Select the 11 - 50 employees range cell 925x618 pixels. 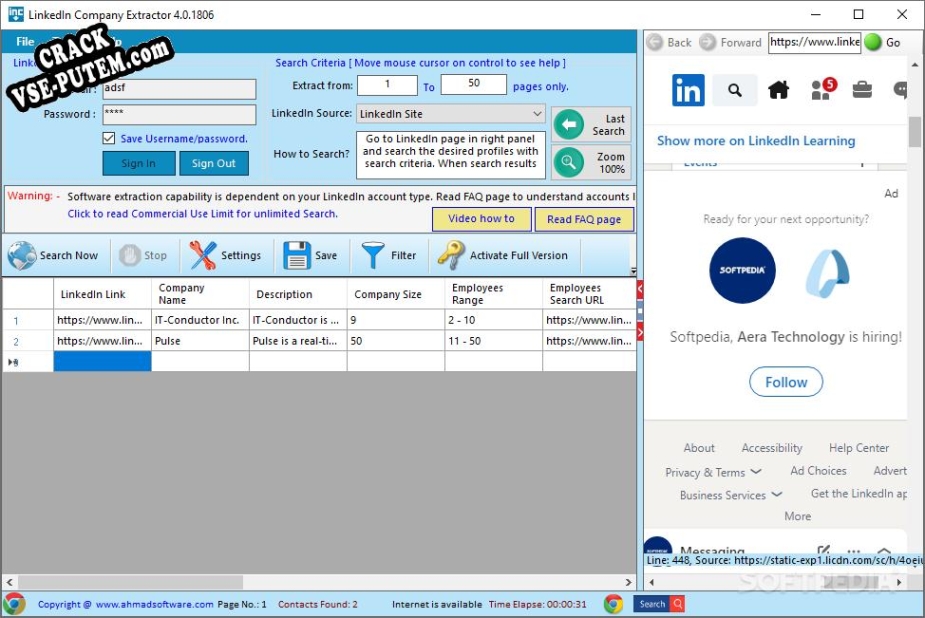(x=494, y=341)
